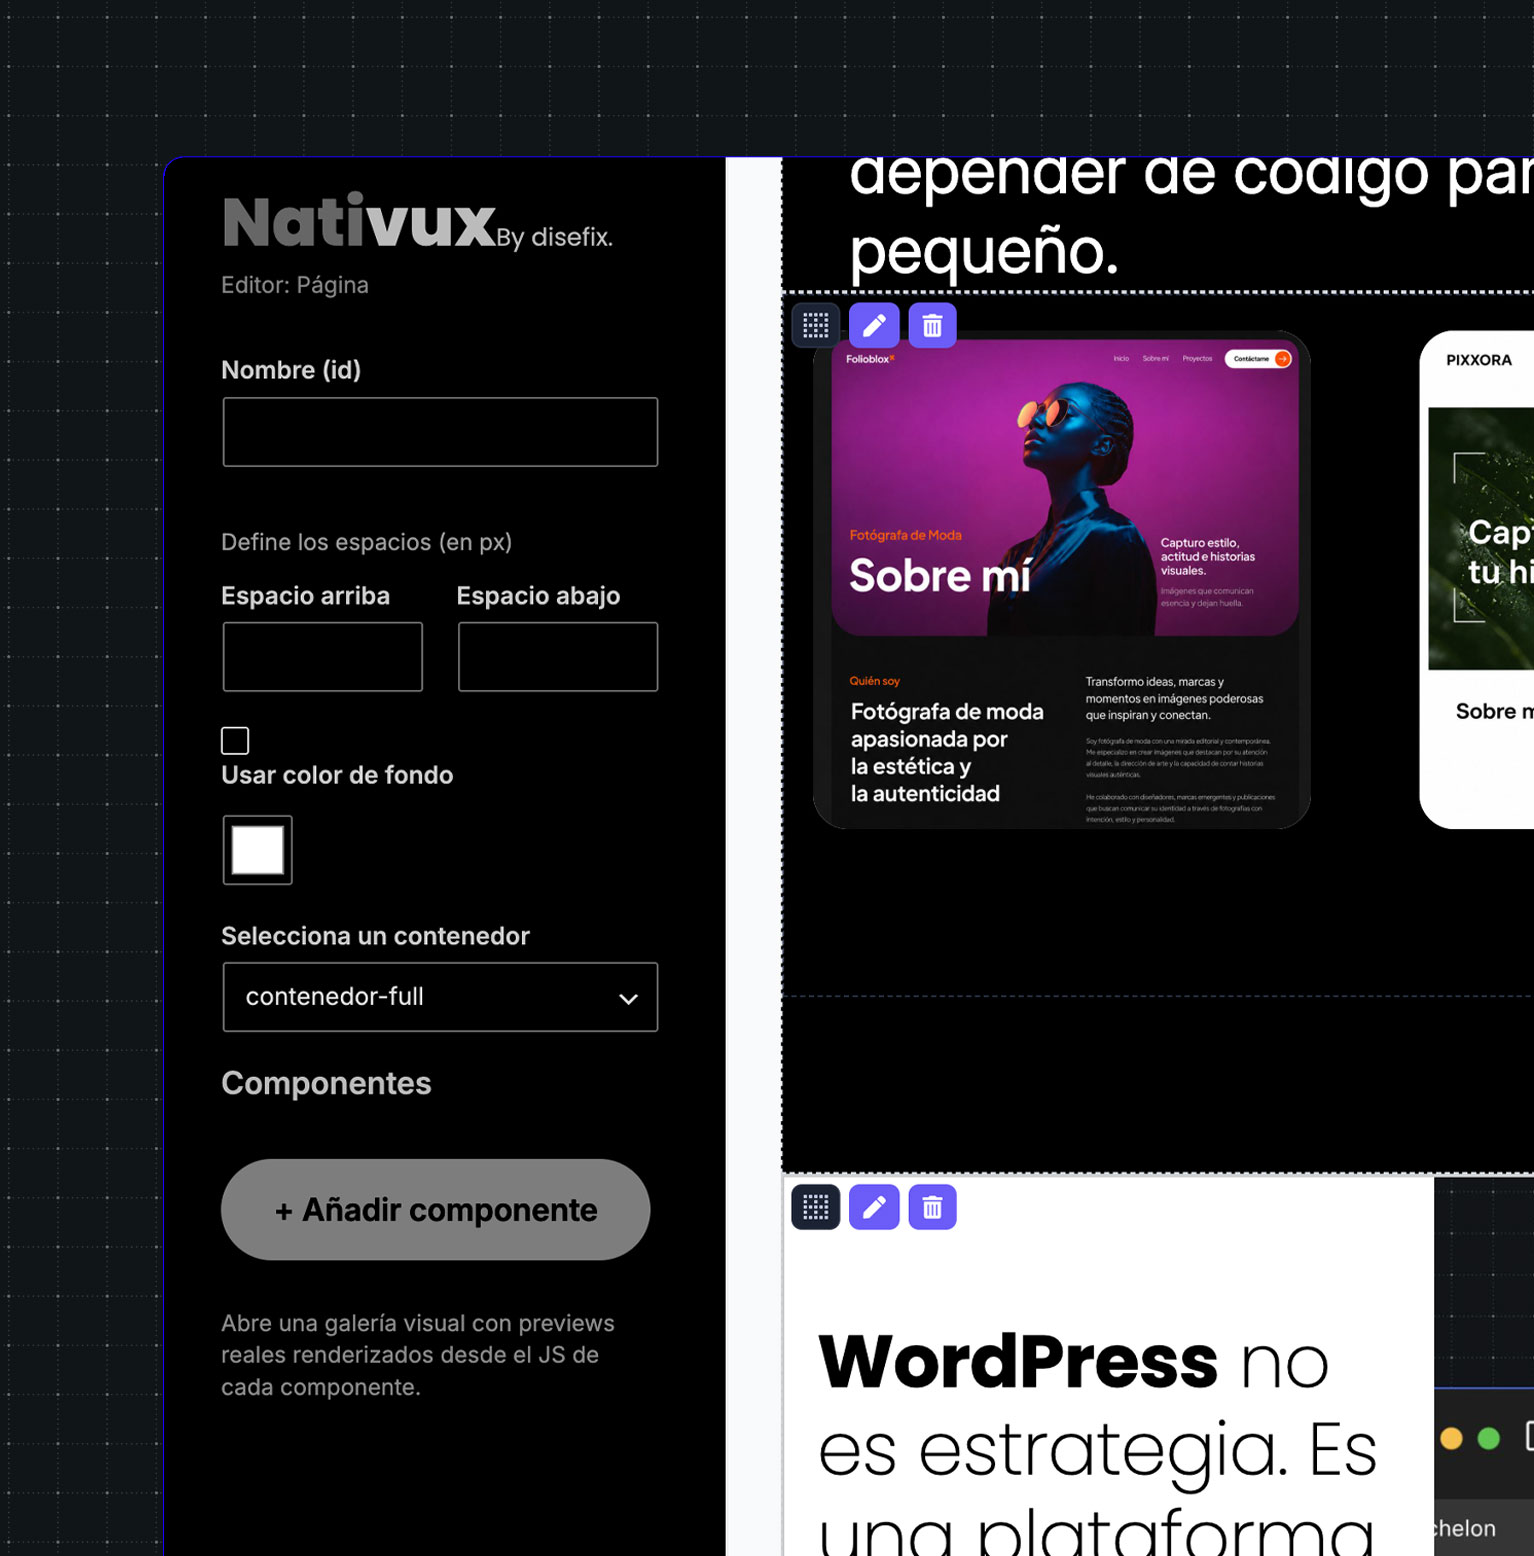1534x1556 pixels.
Task: Open the contenedor-full dropdown
Action: [440, 997]
